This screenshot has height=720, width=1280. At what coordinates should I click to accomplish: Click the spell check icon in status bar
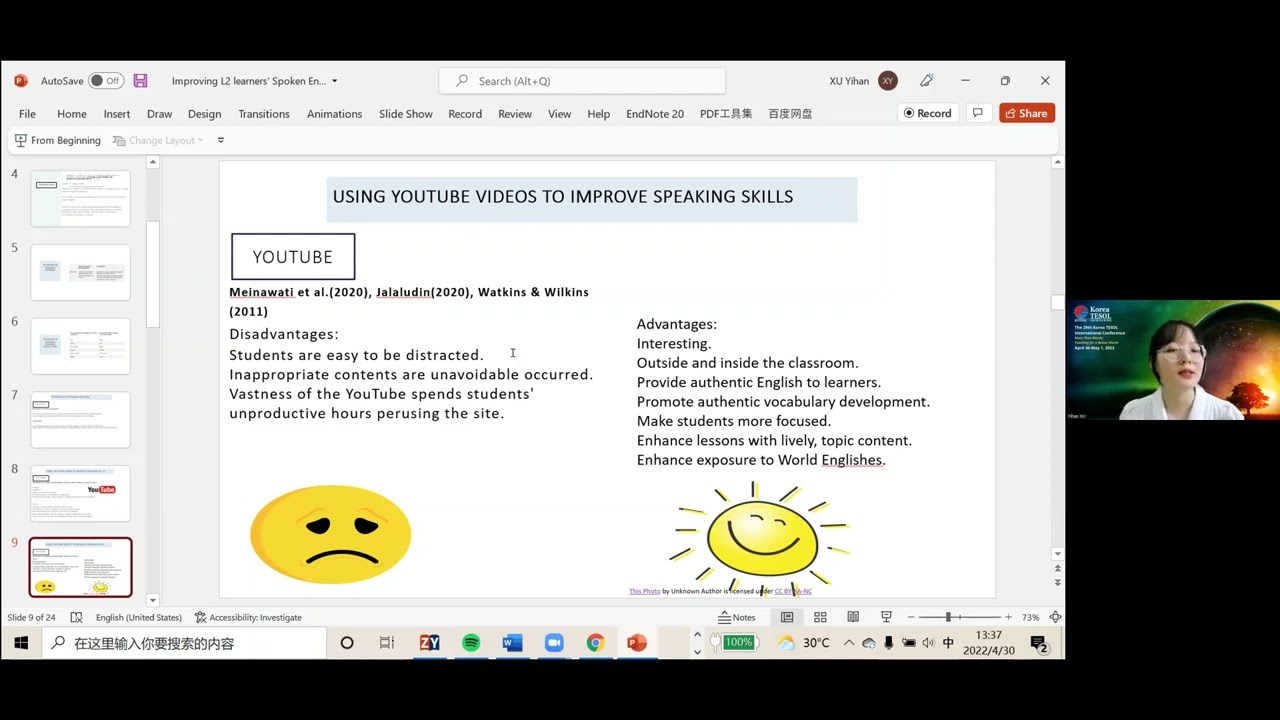(x=76, y=617)
